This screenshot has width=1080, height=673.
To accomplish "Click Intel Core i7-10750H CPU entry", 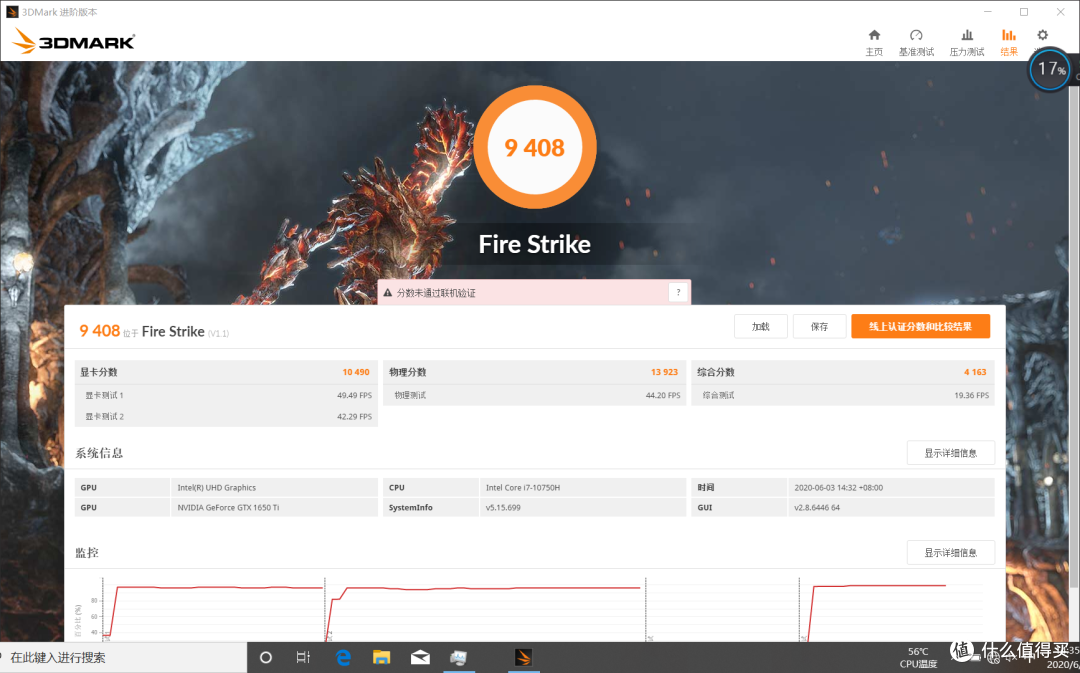I will (x=523, y=488).
